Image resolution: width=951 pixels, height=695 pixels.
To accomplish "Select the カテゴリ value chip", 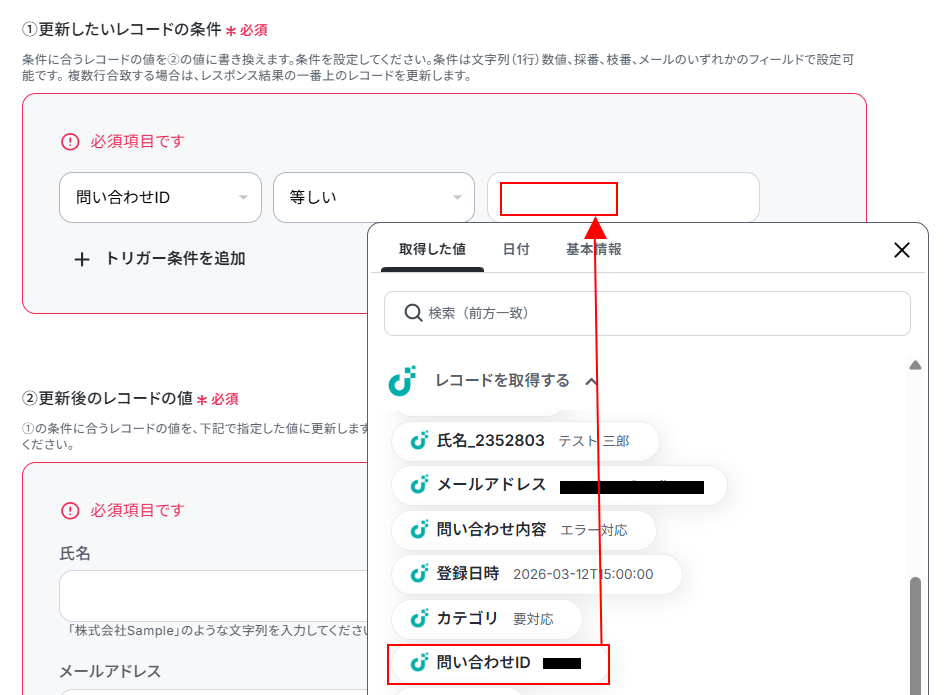I will (487, 619).
